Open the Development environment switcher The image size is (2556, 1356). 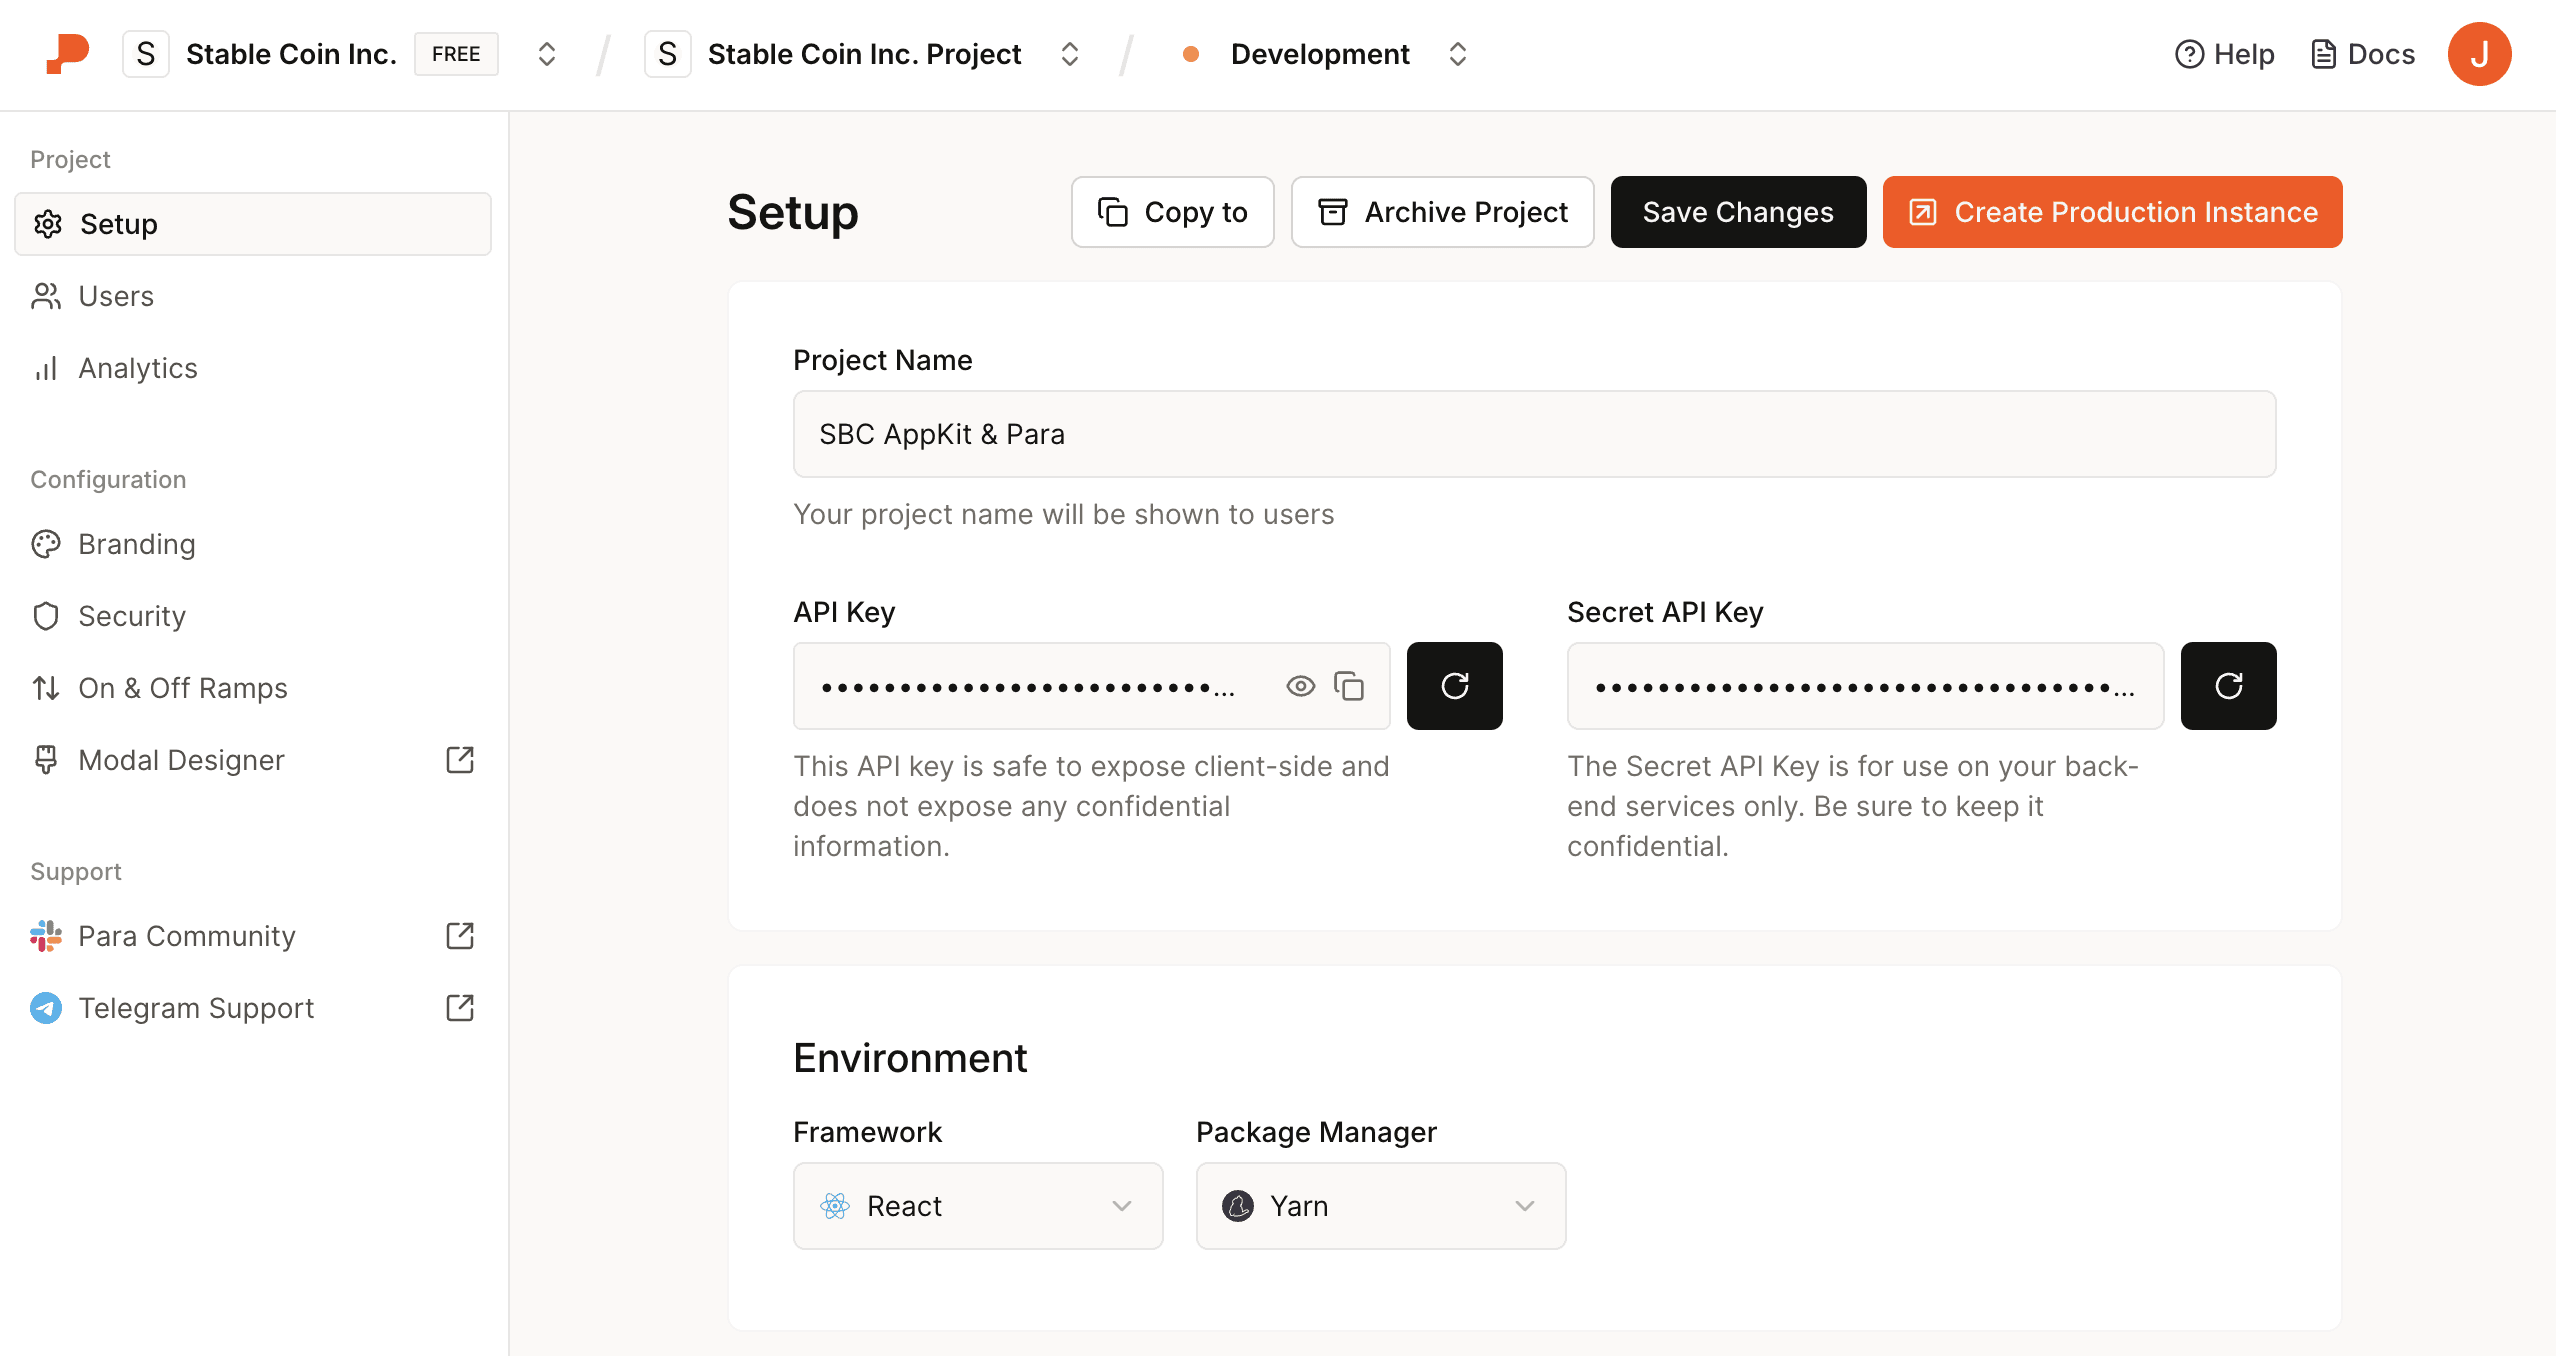click(1457, 54)
